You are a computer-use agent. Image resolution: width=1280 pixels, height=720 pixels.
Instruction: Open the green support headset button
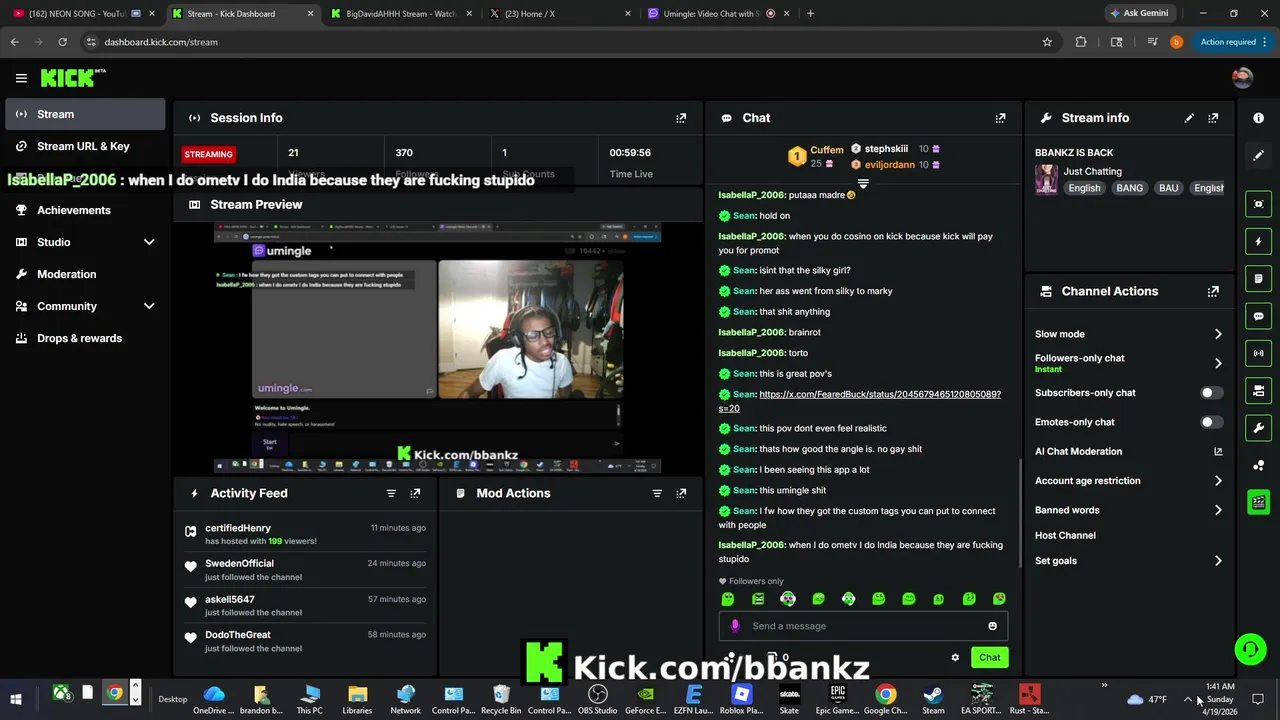pos(1250,650)
